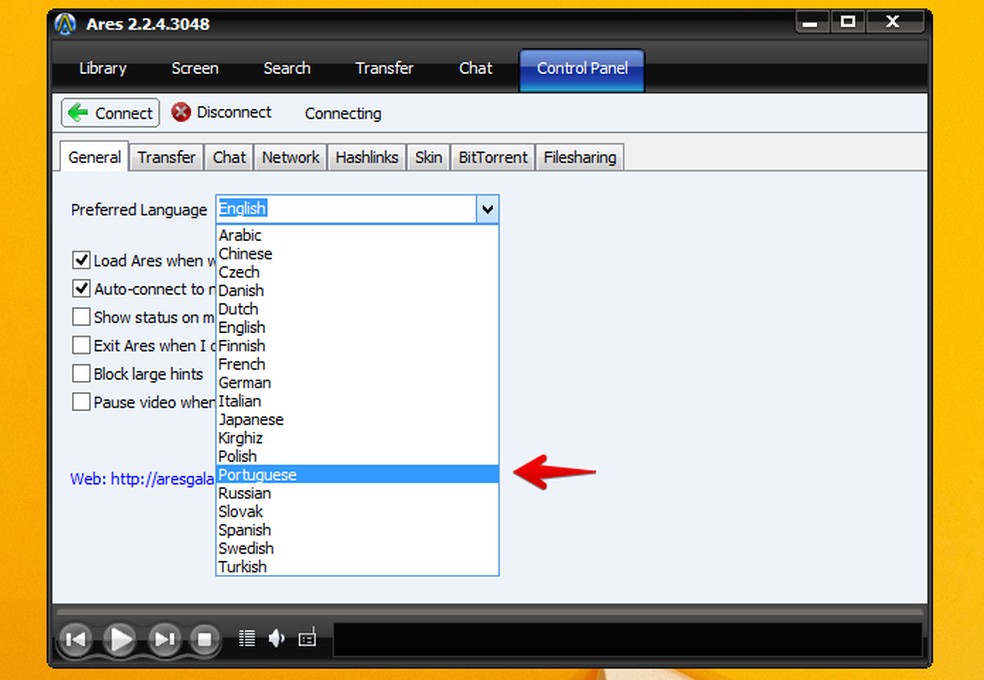Open the BitTorrent settings tab
Image resolution: width=984 pixels, height=680 pixels.
(x=493, y=157)
